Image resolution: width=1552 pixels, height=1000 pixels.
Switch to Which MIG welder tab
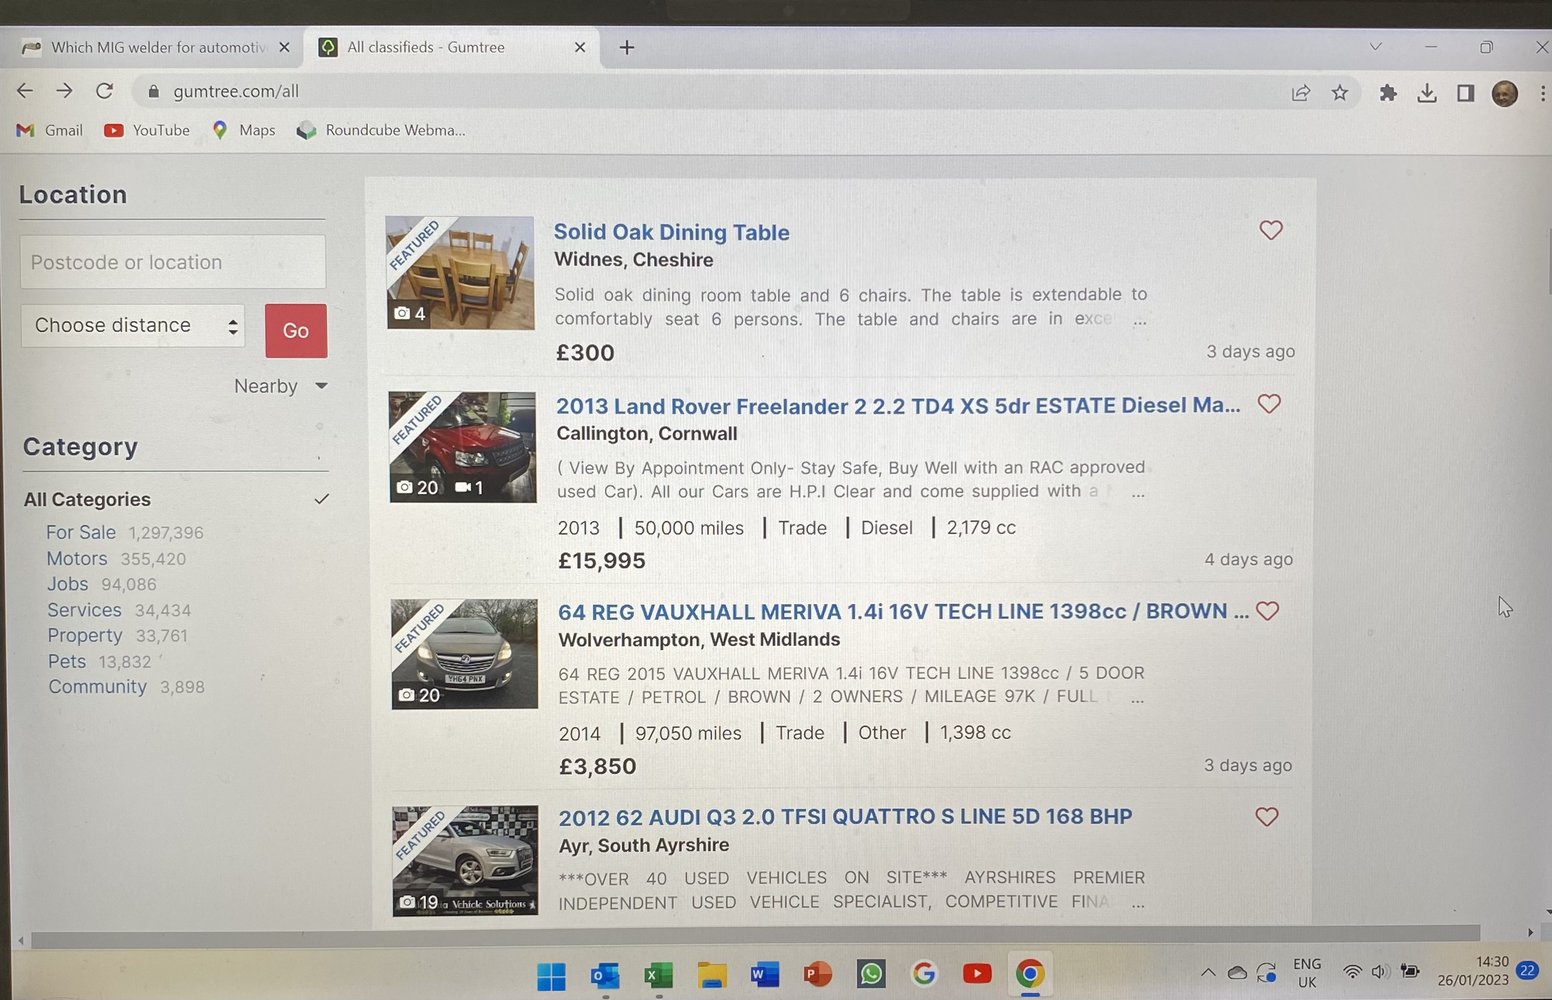tap(157, 47)
